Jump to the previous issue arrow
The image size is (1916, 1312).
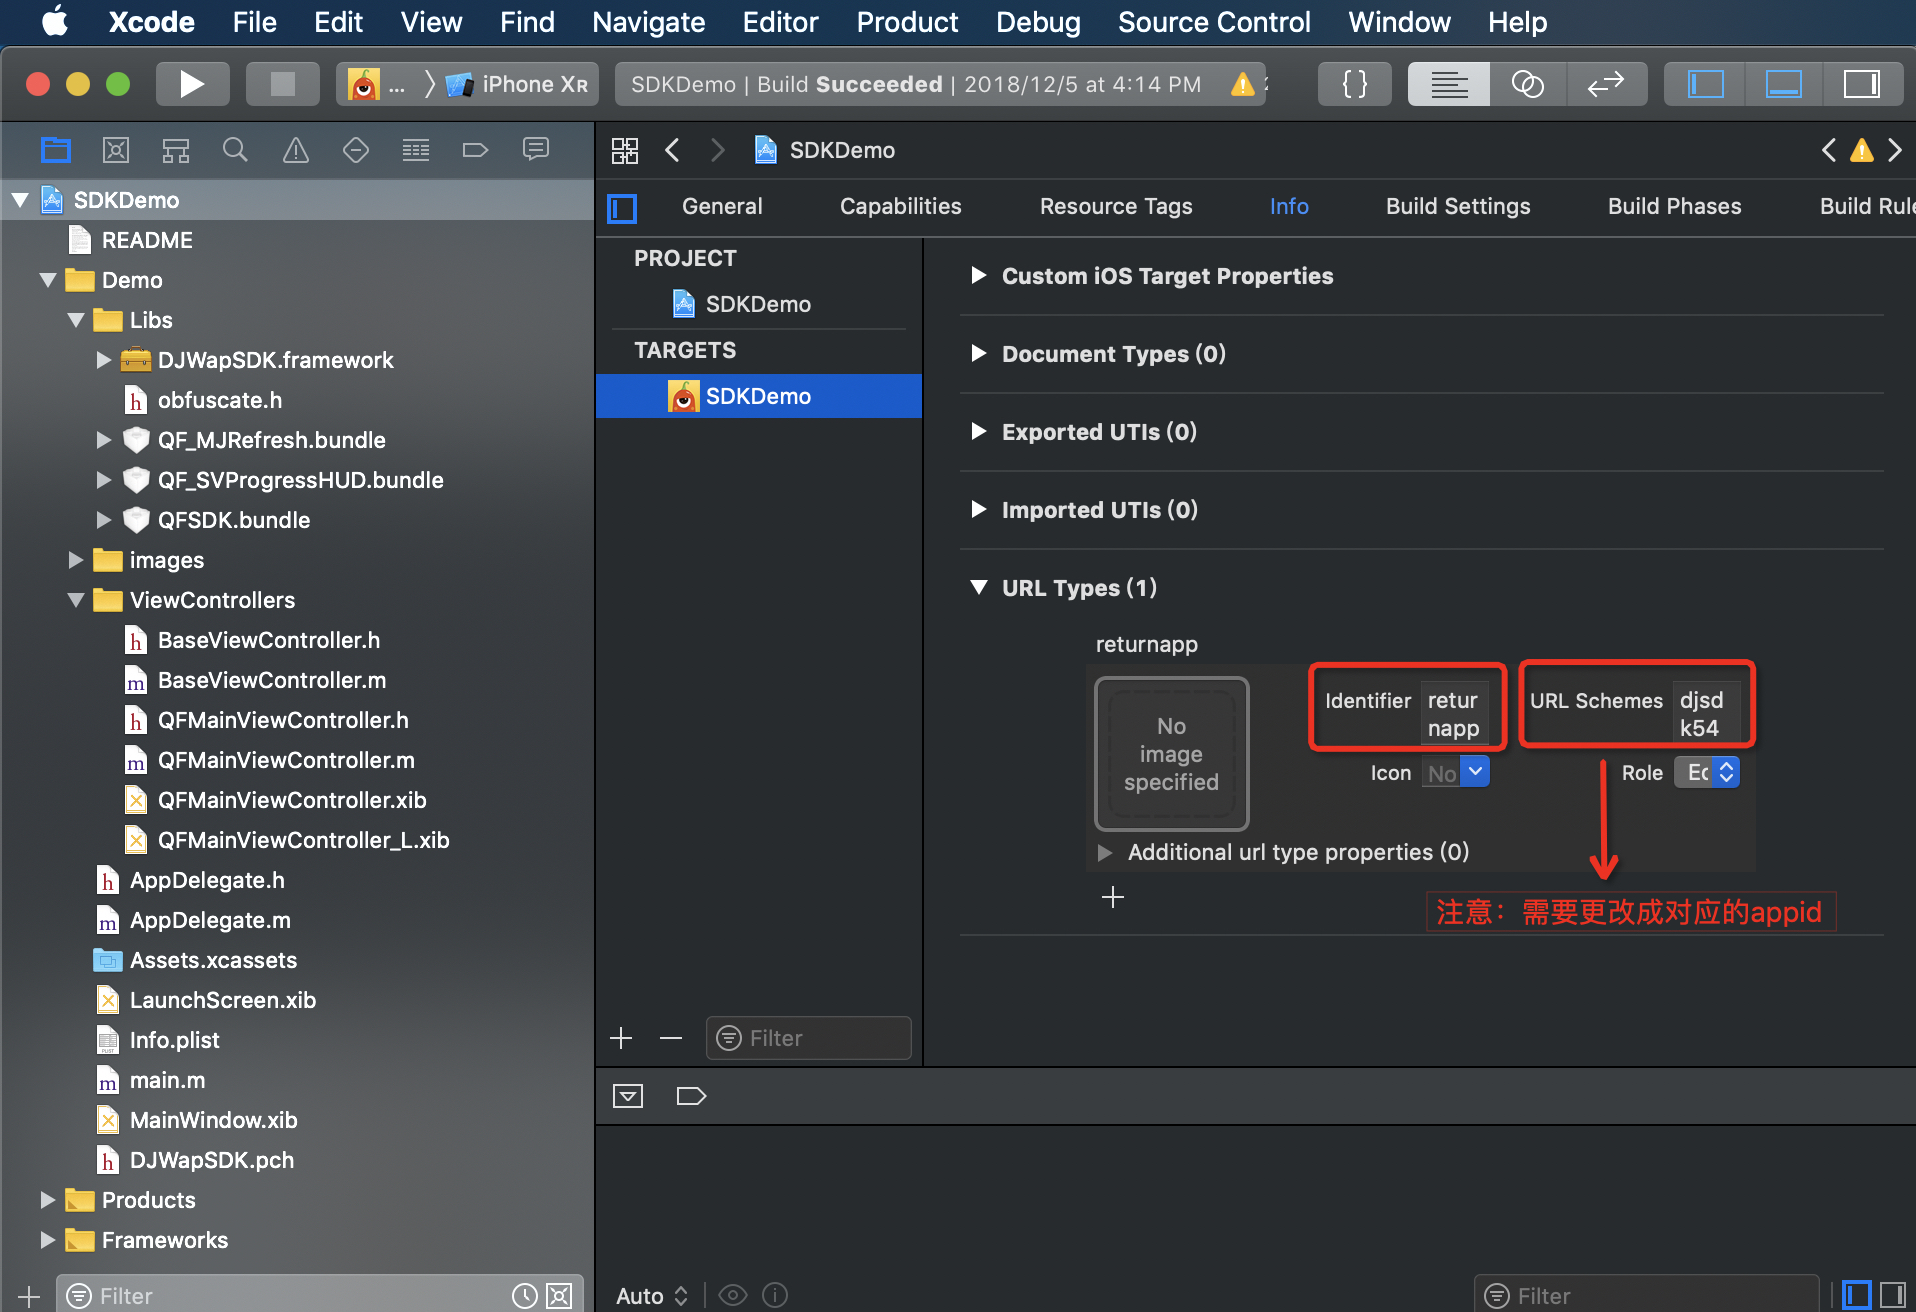coord(1829,151)
